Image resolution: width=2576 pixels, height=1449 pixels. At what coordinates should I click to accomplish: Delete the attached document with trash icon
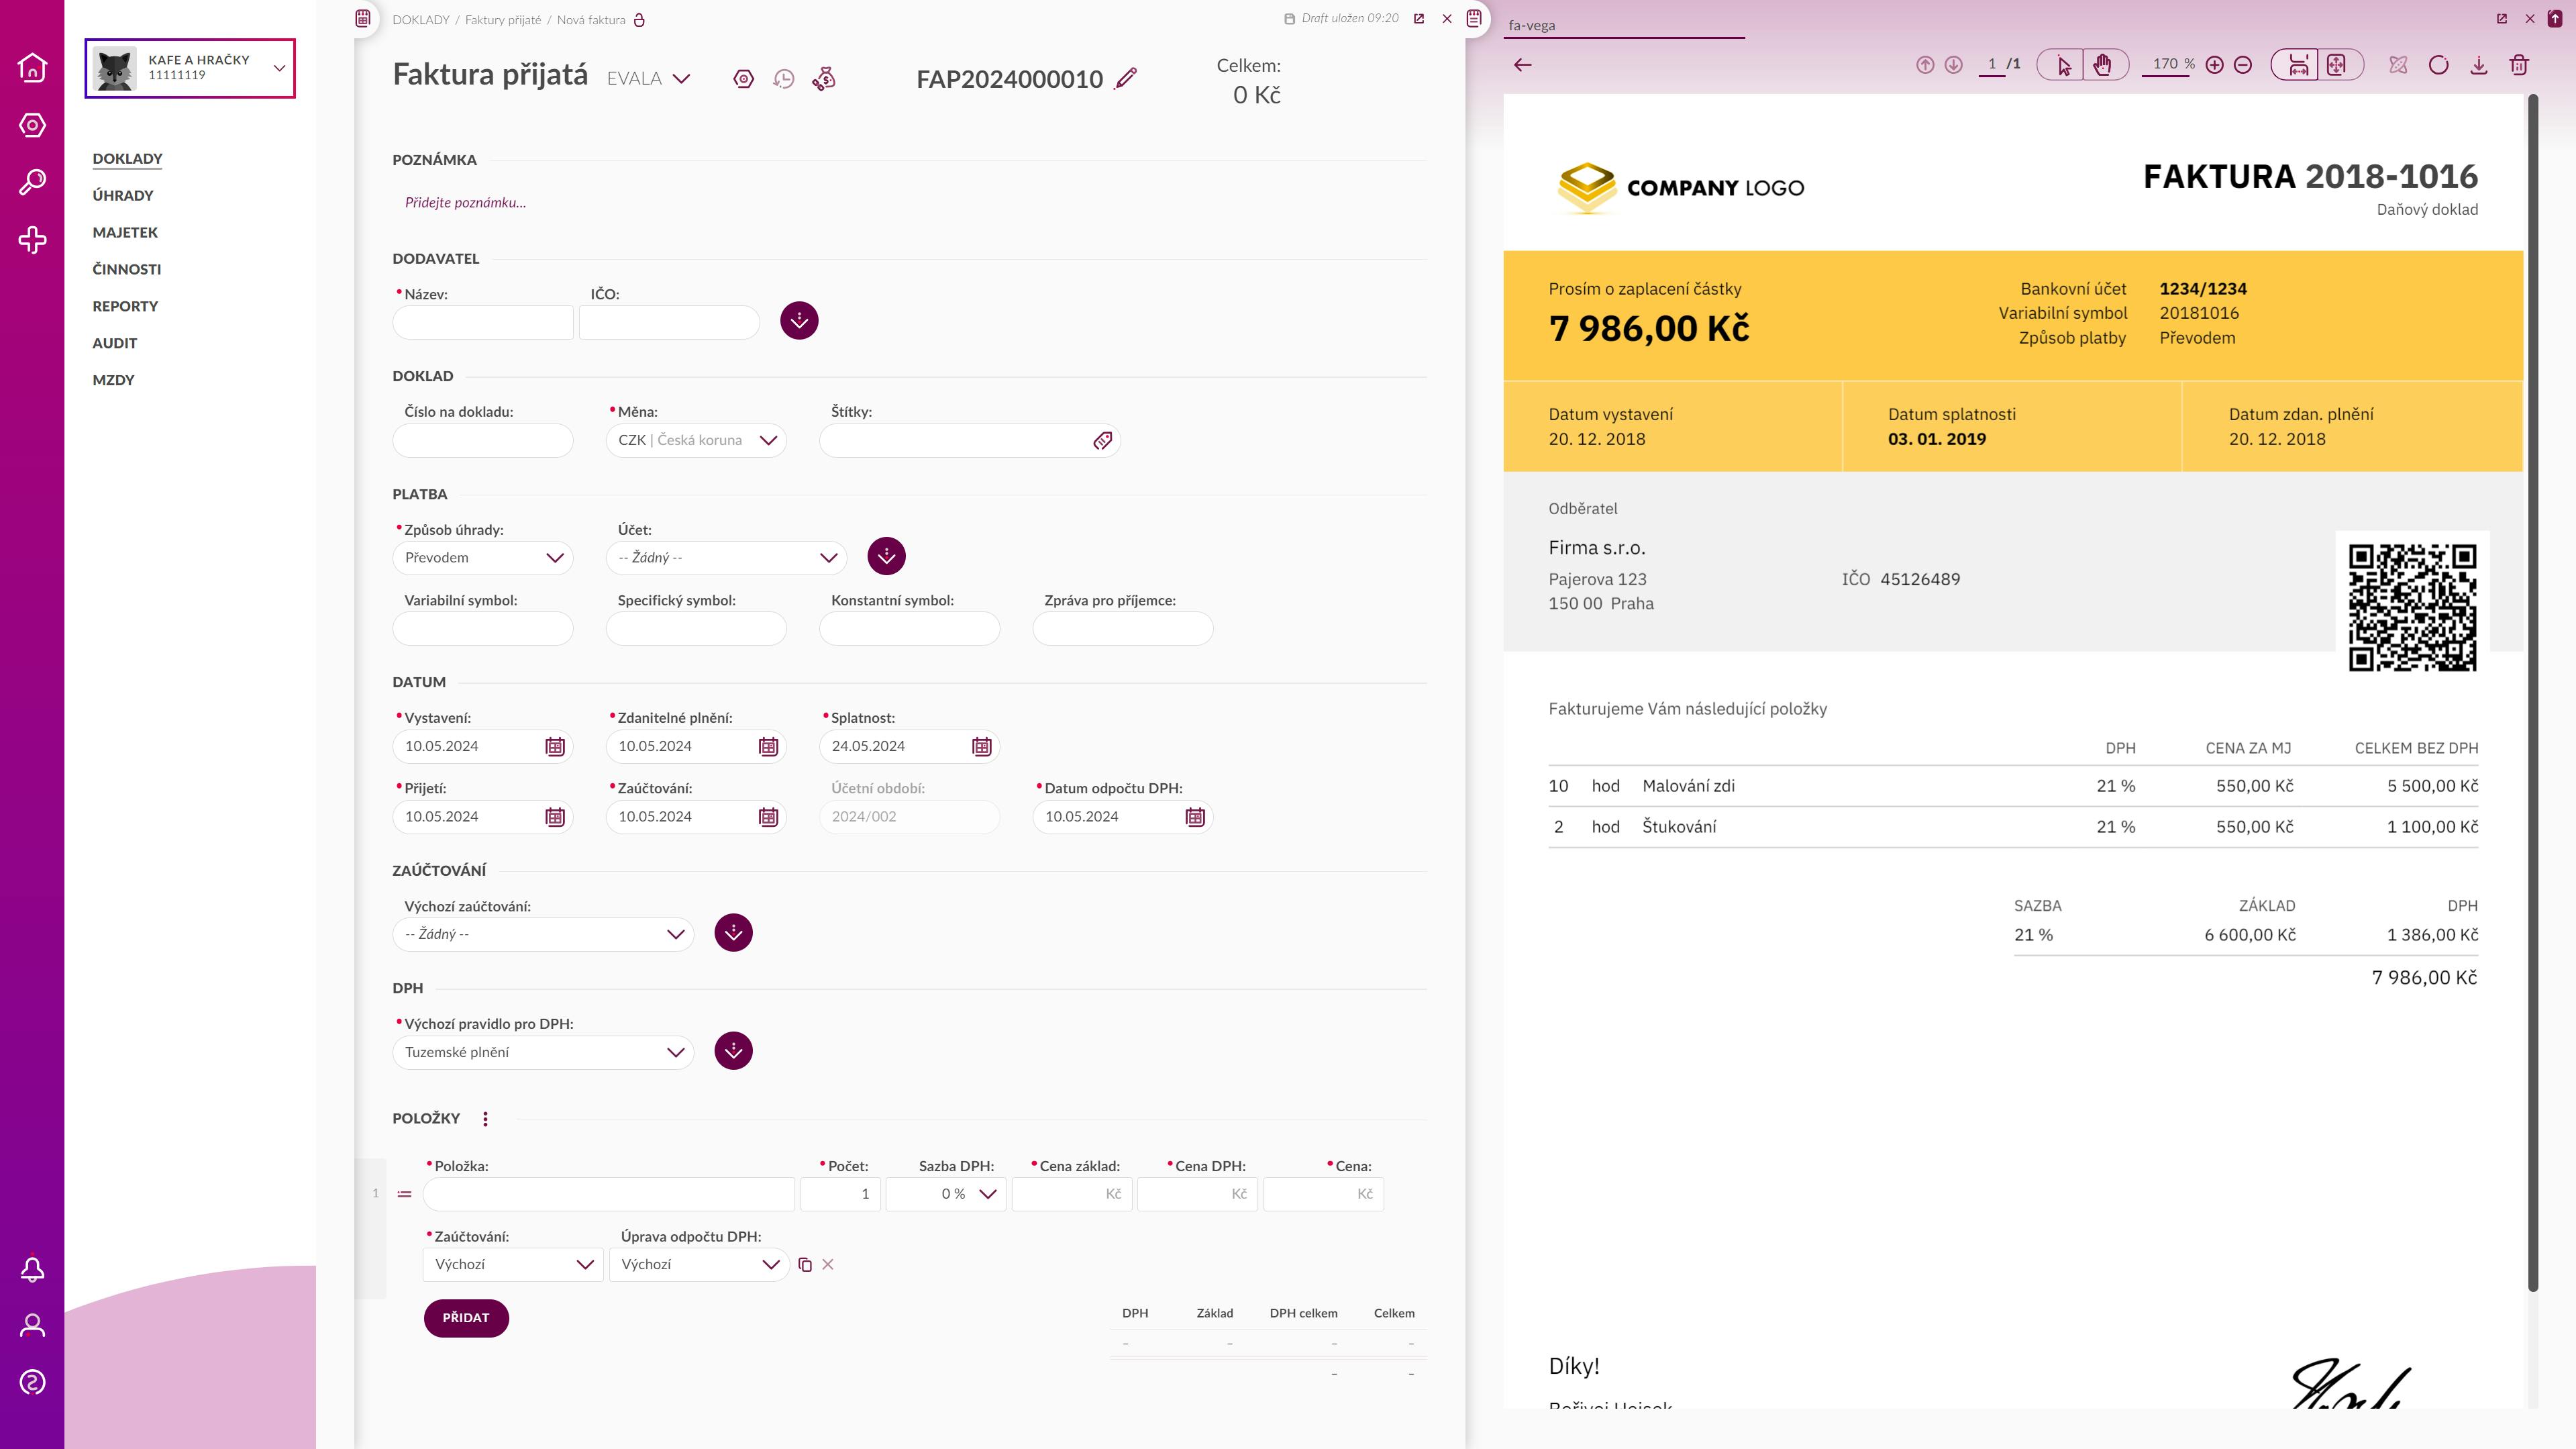[2519, 65]
